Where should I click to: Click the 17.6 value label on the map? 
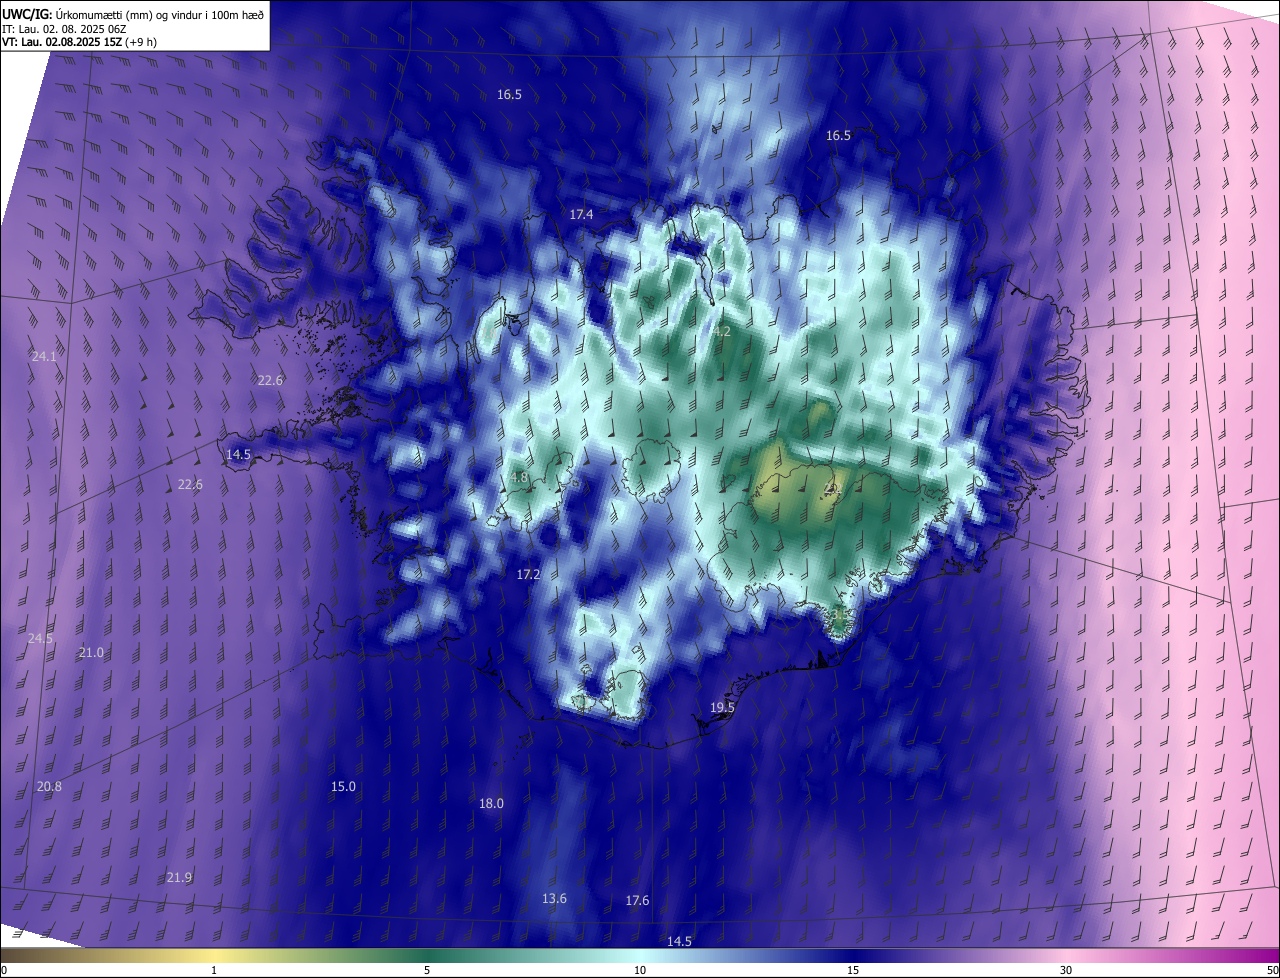(637, 901)
